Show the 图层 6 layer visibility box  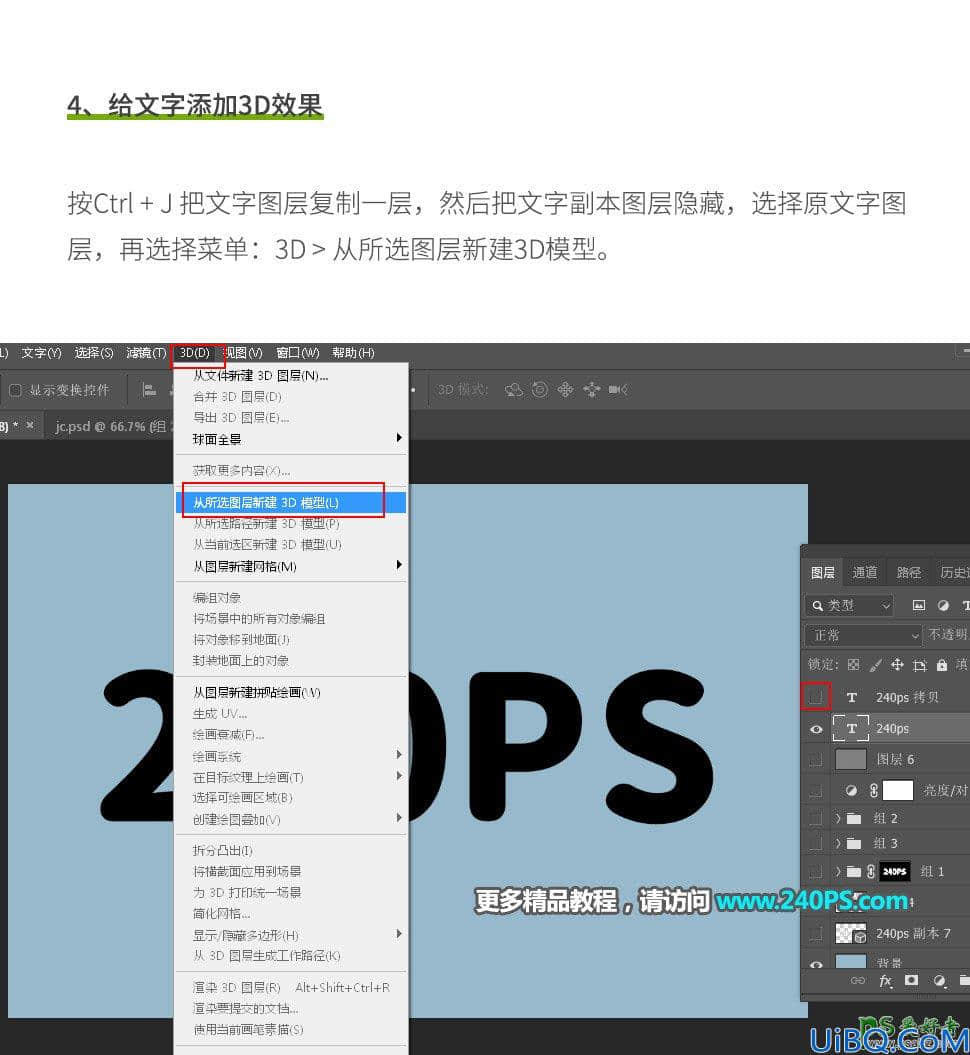tap(816, 760)
